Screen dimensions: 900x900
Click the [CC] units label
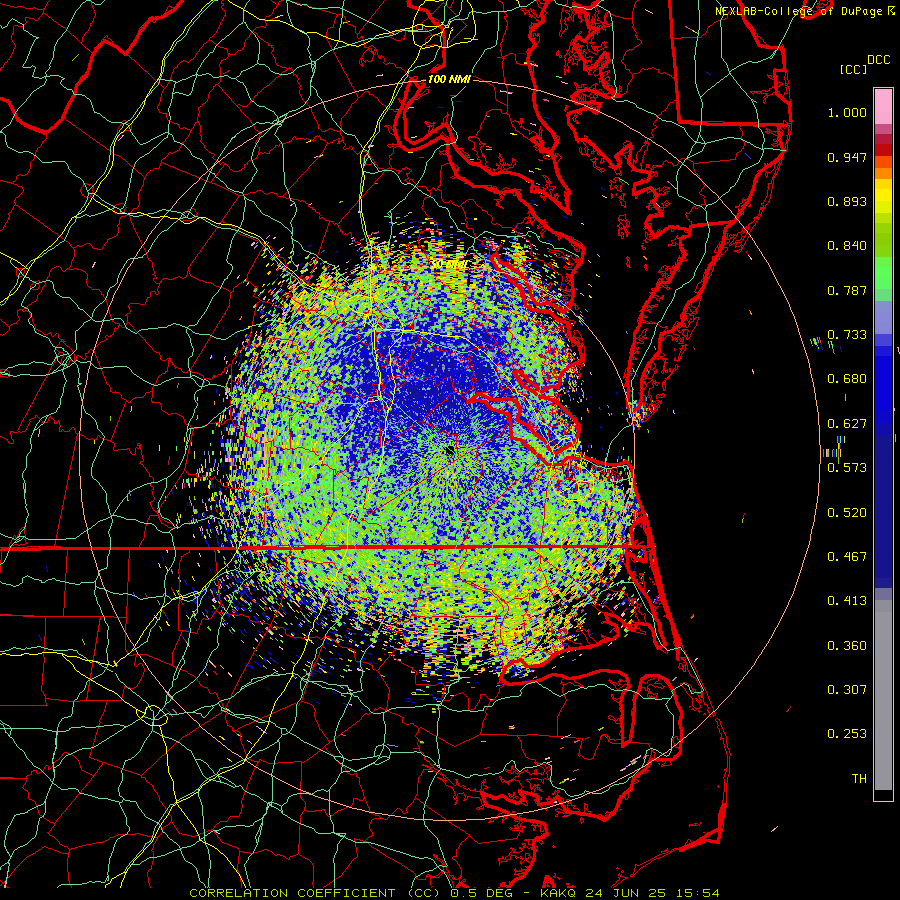coord(854,69)
